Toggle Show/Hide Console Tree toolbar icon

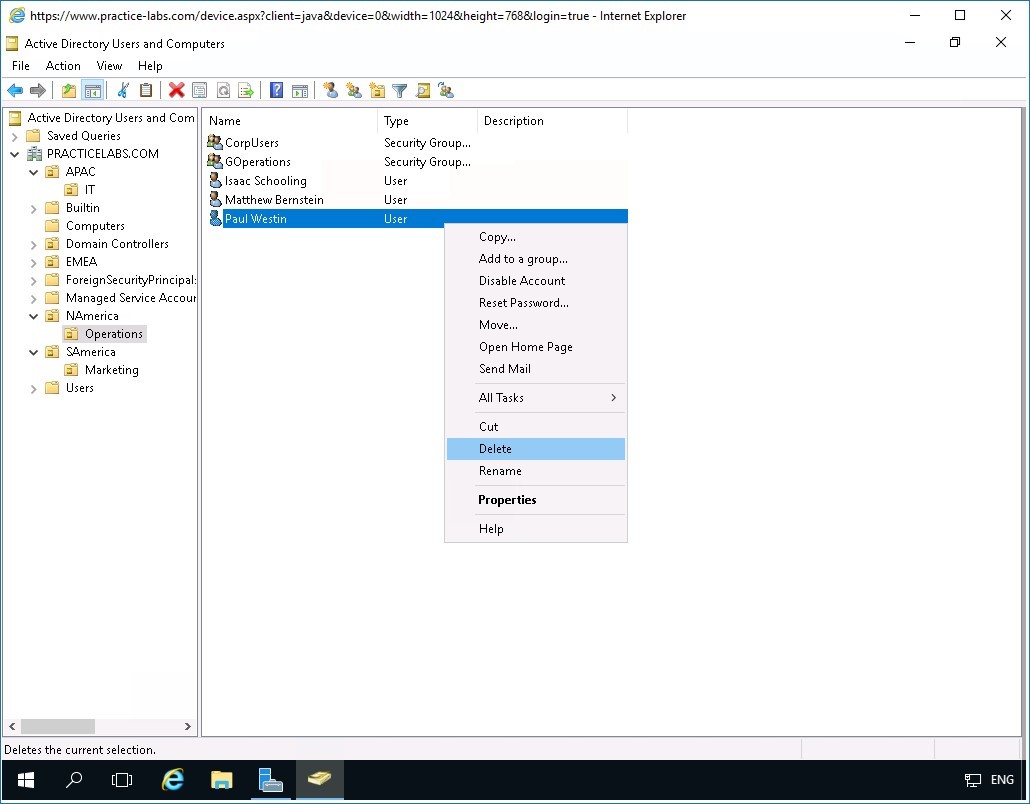point(93,90)
